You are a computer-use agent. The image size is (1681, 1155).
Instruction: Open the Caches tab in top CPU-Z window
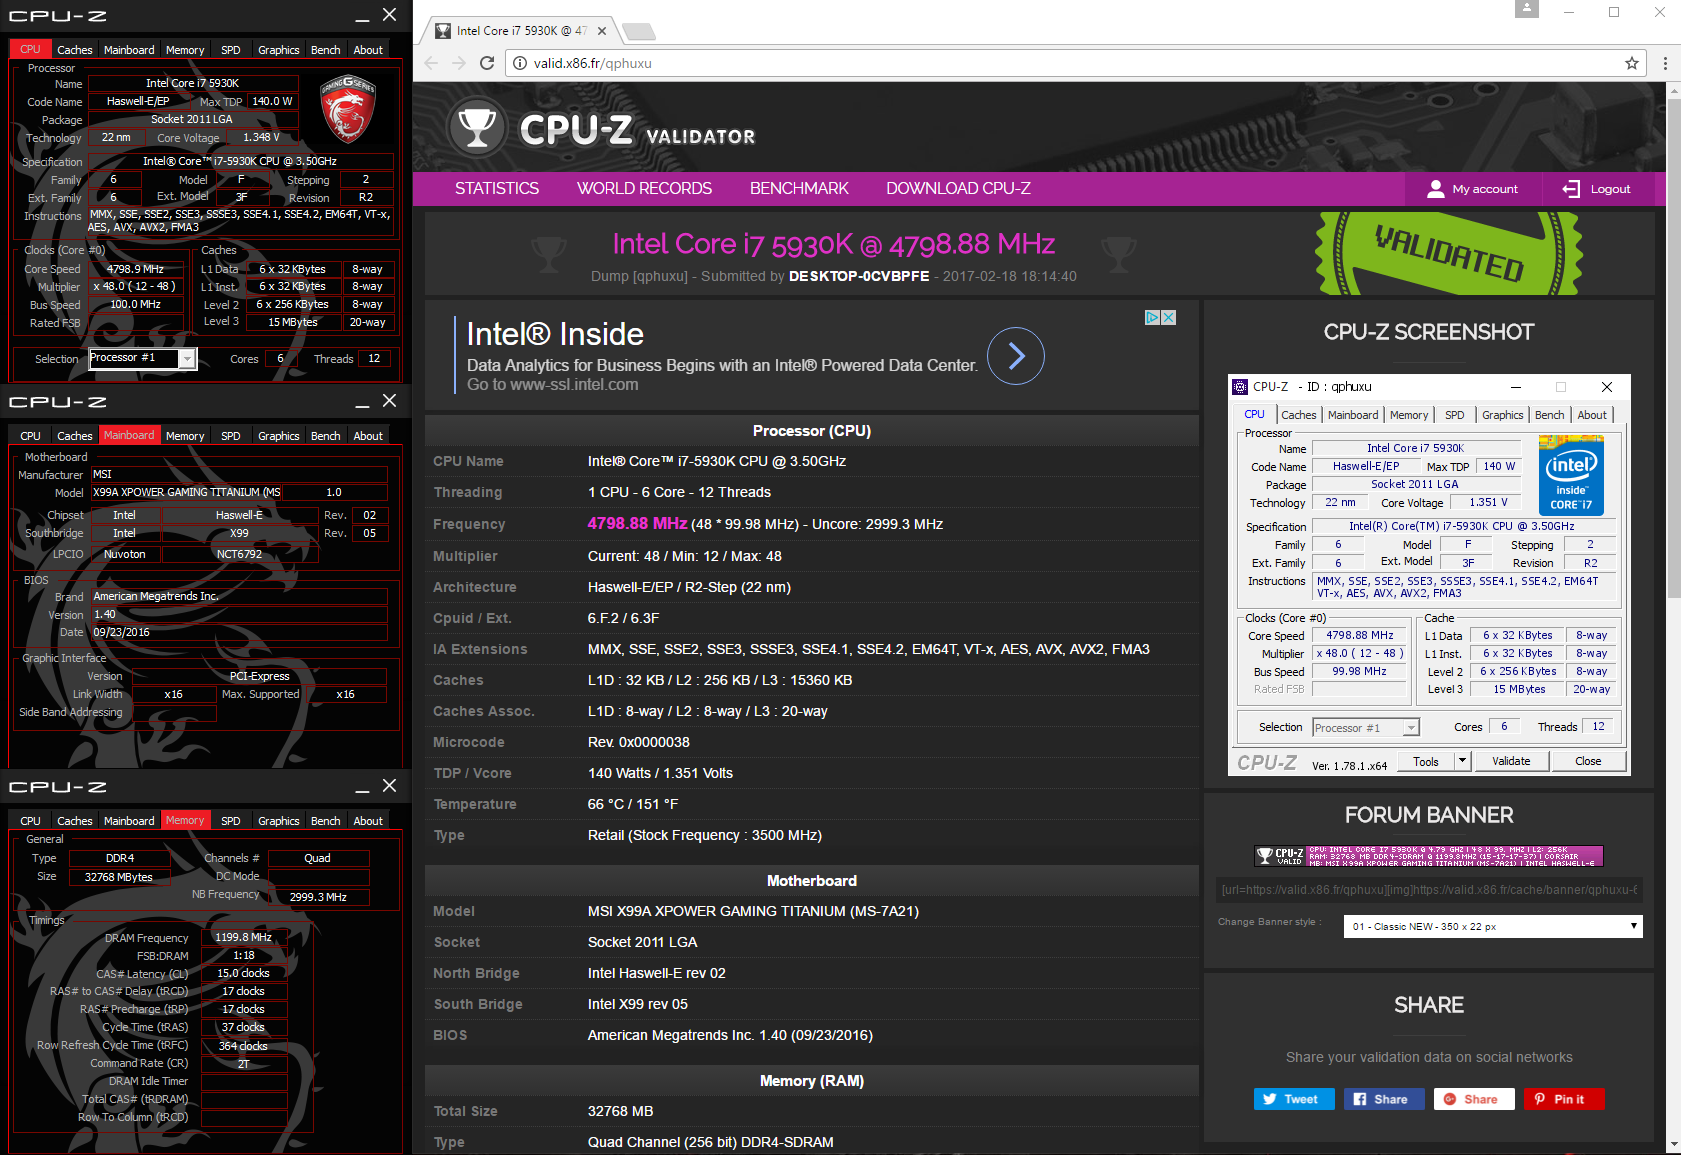(x=75, y=50)
